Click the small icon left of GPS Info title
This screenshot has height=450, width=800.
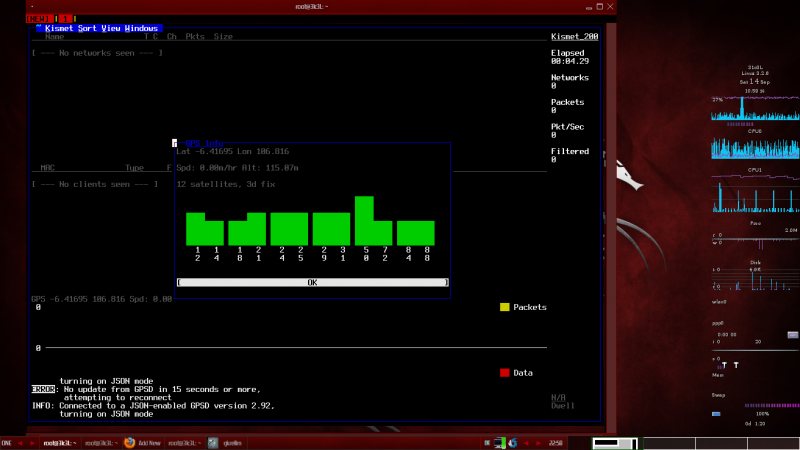click(175, 143)
